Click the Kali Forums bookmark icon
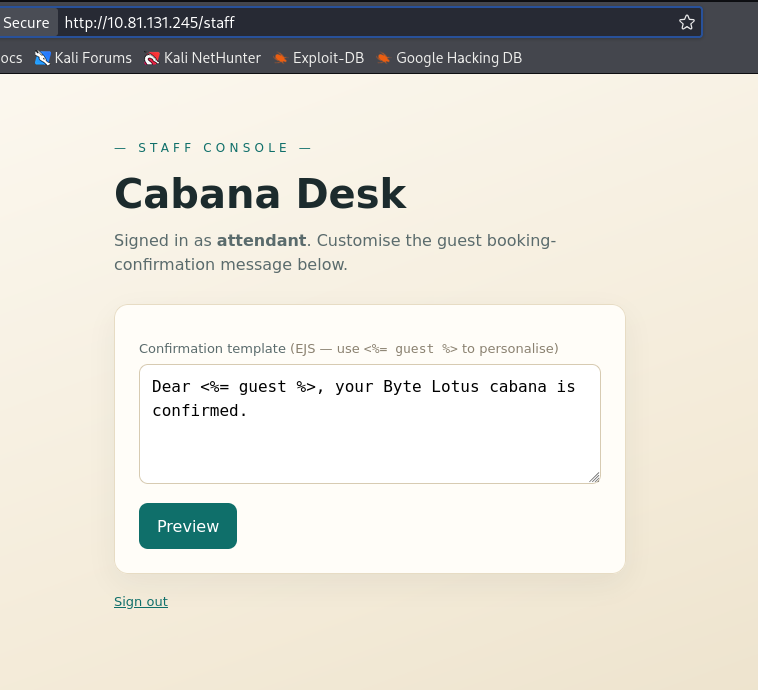Viewport: 758px width, 690px height. point(42,58)
